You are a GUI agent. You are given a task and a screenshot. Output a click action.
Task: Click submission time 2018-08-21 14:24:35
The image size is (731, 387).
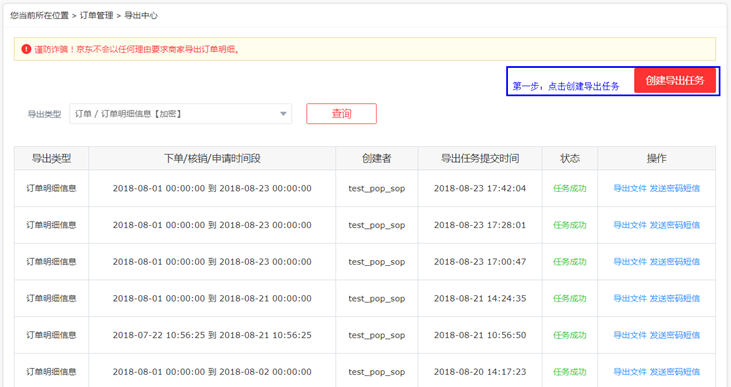[x=480, y=298]
